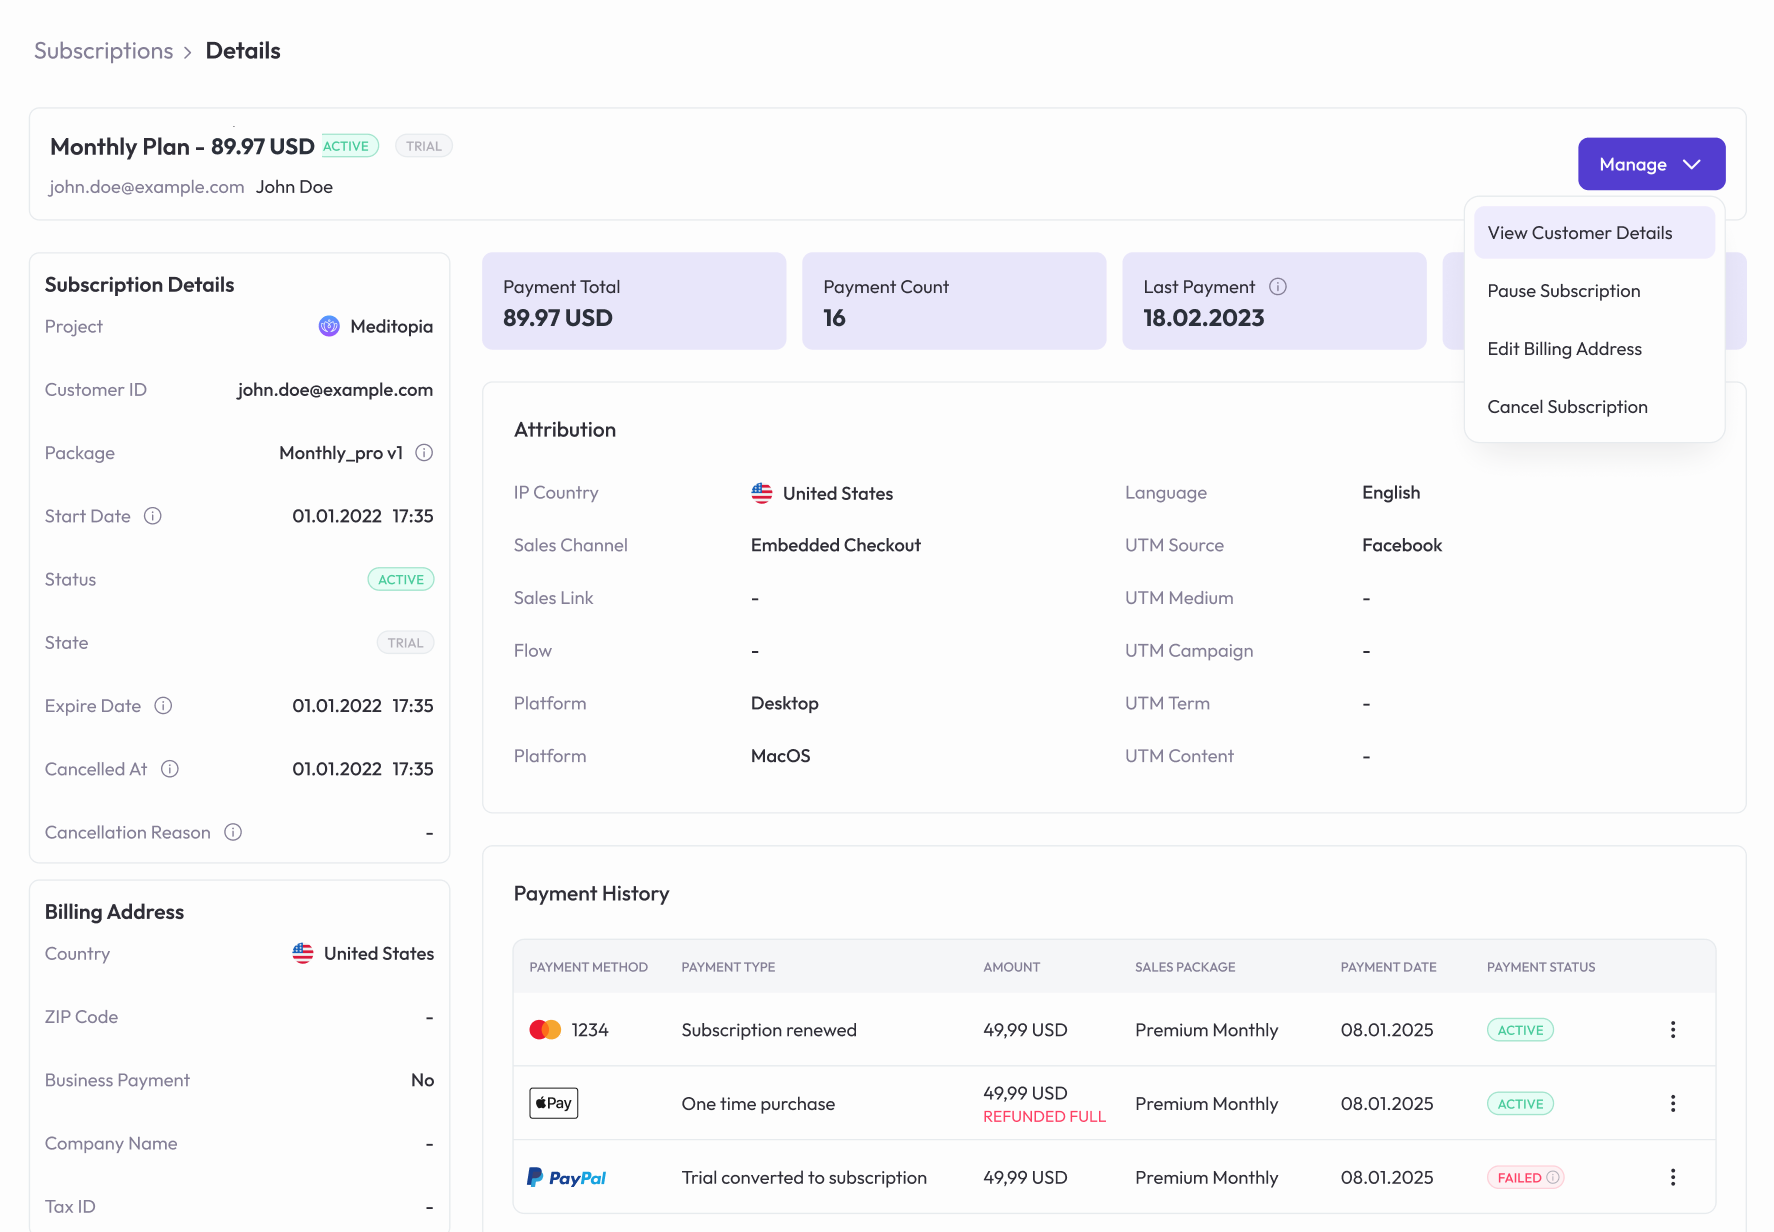Choose Cancel Subscription from the menu
This screenshot has width=1774, height=1232.
coord(1567,407)
